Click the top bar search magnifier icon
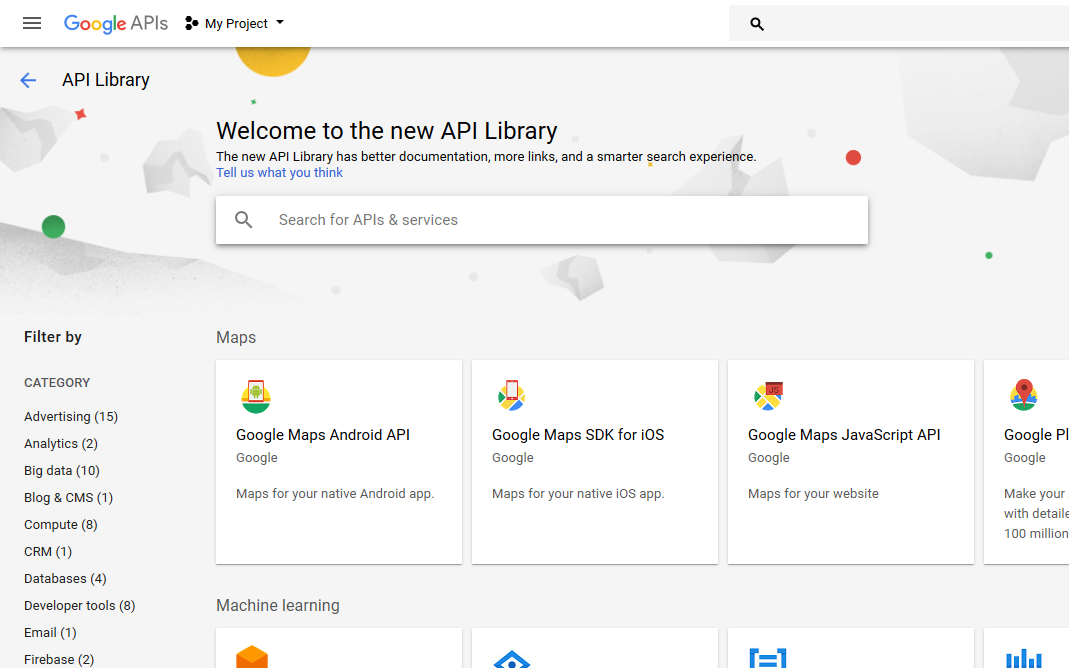The height and width of the screenshot is (668, 1069). point(757,24)
